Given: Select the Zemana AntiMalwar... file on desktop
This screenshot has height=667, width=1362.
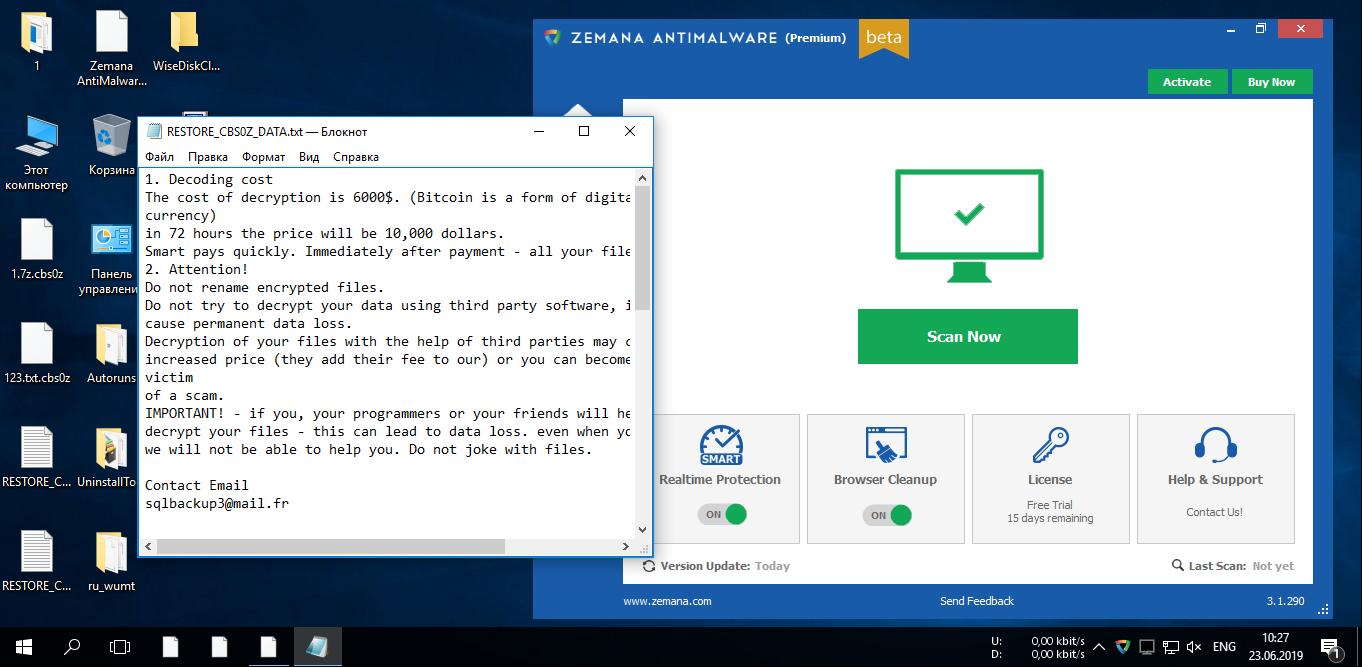Looking at the screenshot, I should pos(112,48).
